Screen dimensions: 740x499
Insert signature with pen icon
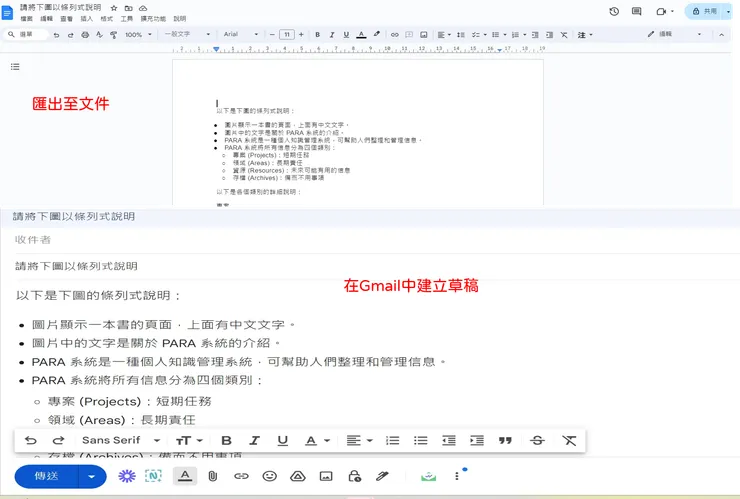click(x=382, y=476)
